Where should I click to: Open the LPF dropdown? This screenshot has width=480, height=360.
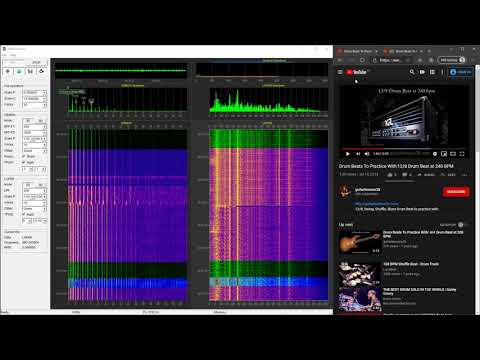coord(34,191)
